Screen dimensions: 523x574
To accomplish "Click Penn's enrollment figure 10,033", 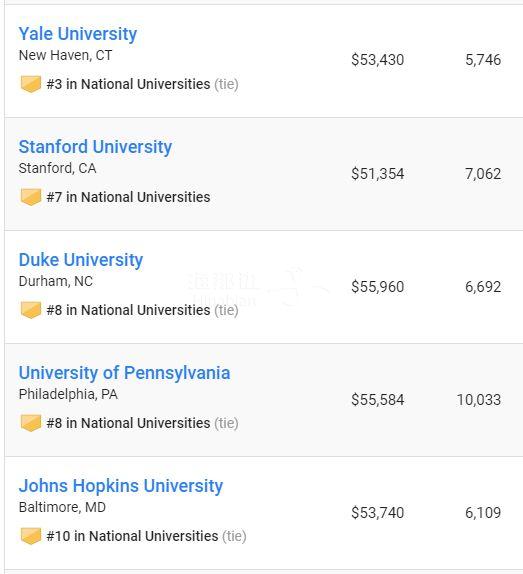I will [x=479, y=400].
